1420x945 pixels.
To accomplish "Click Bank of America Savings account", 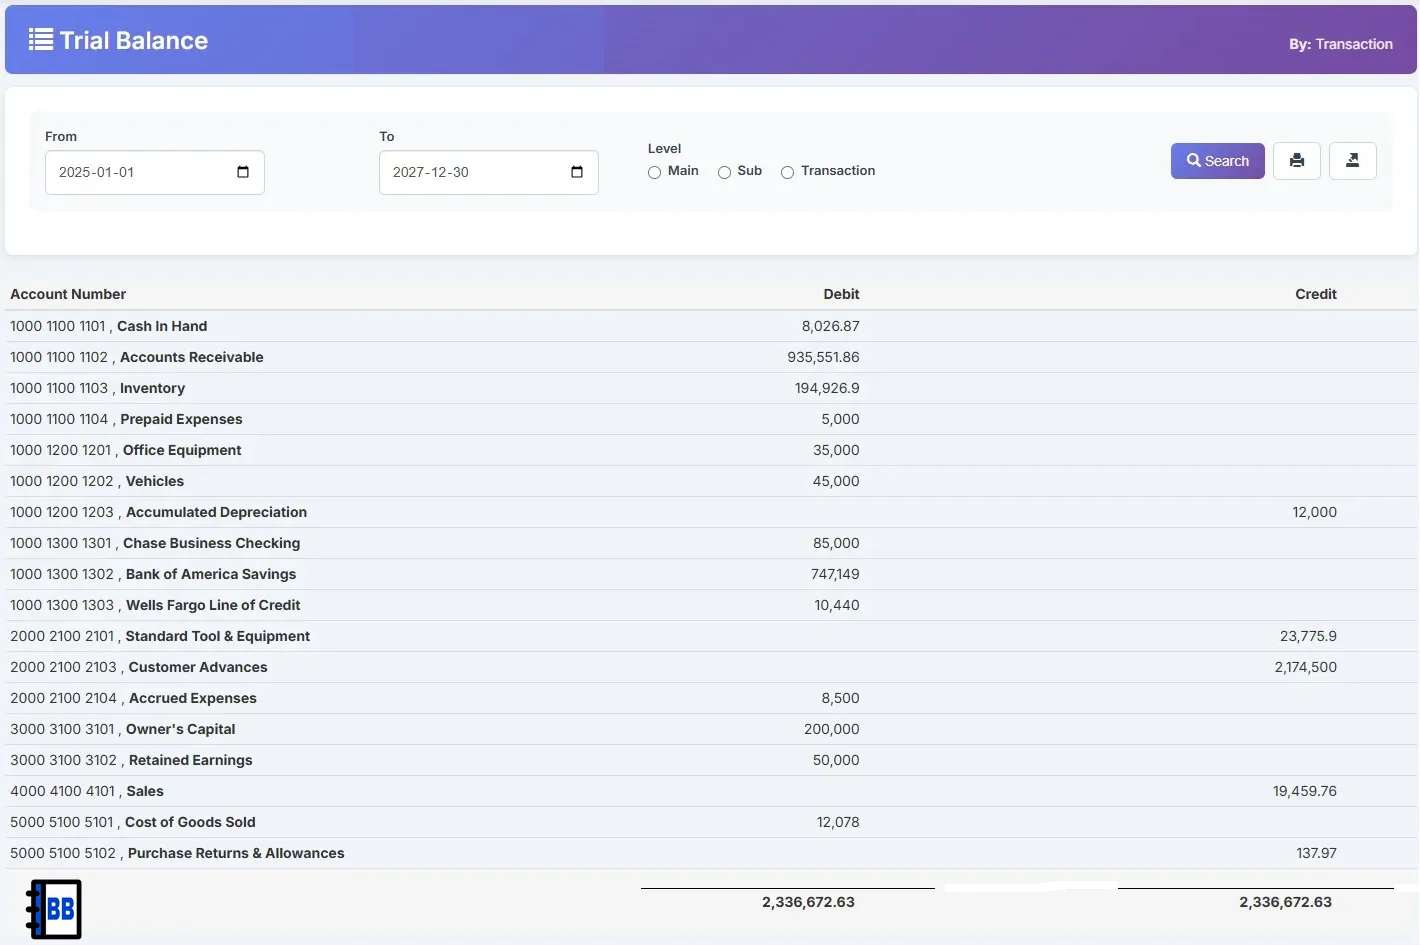I will click(x=211, y=574).
